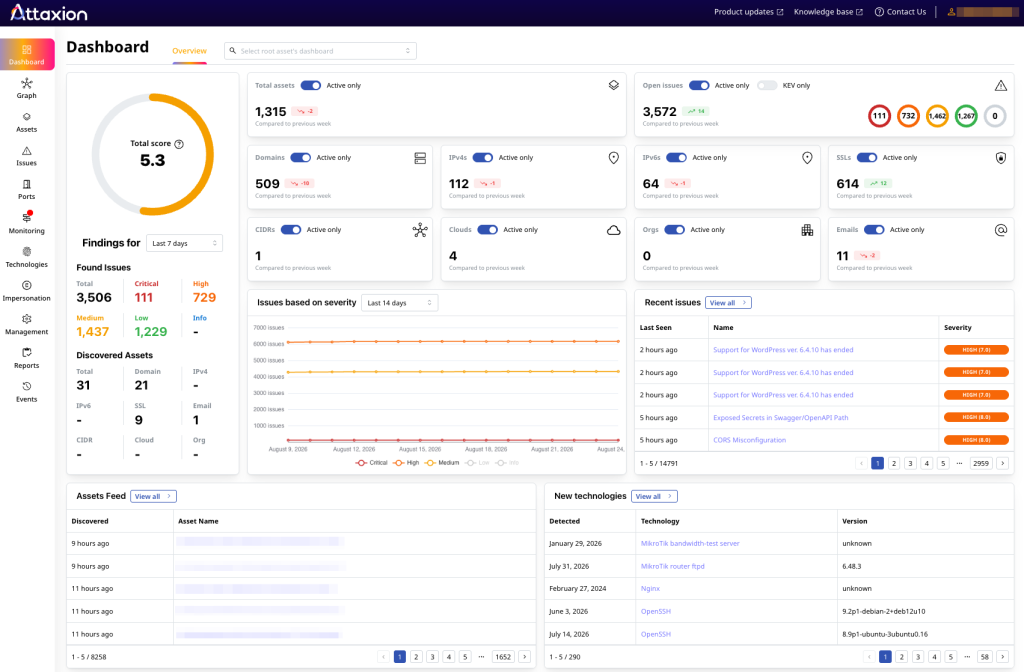Click View all for New technologies
This screenshot has width=1024, height=672.
[654, 496]
